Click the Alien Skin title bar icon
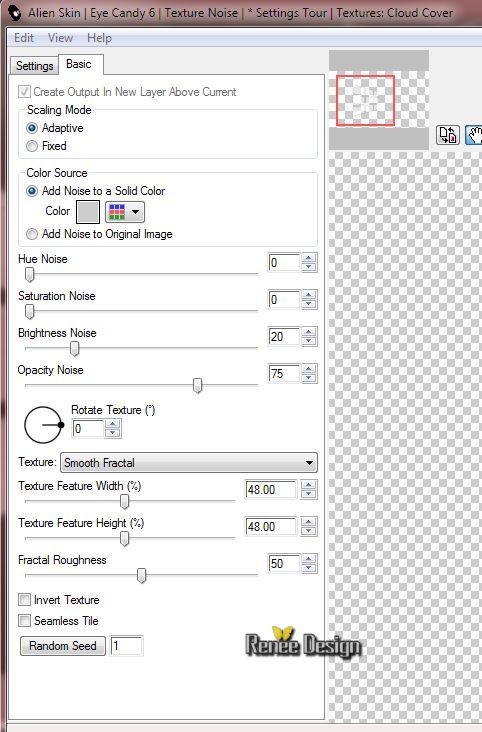Image resolution: width=482 pixels, height=732 pixels. (14, 12)
